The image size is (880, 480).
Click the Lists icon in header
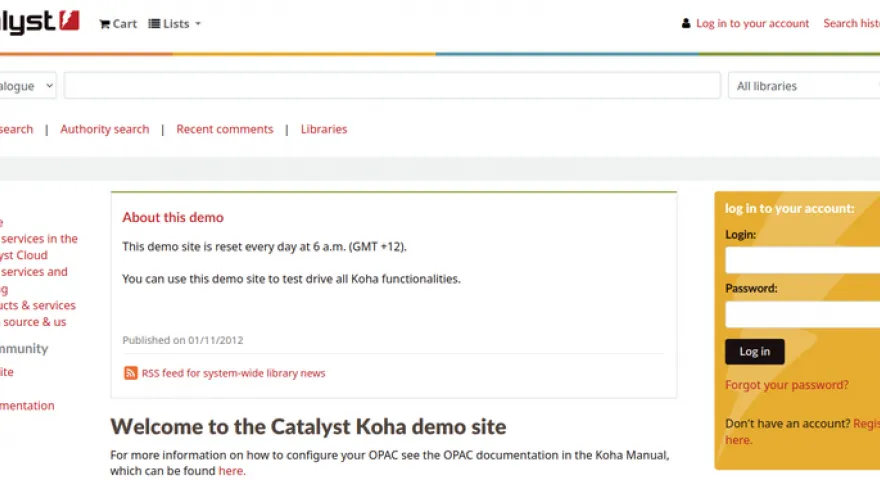click(154, 24)
